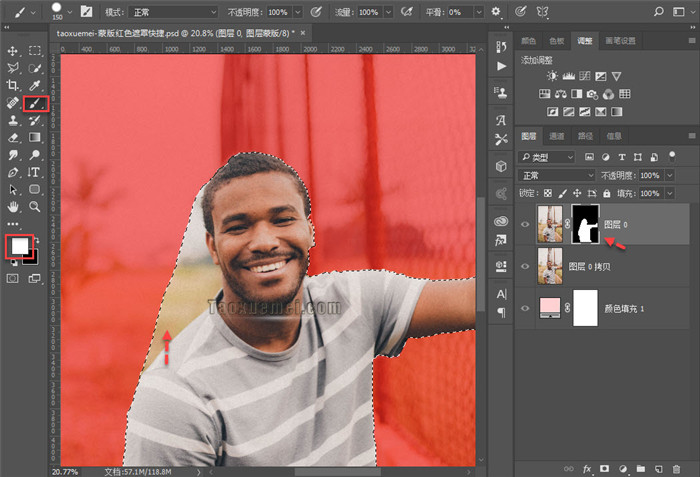
Task: Select the Zoom magnifier tool
Action: [35, 207]
